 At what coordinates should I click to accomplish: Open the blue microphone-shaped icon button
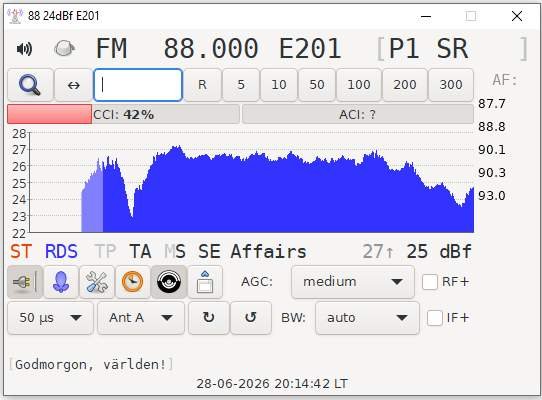coord(61,282)
